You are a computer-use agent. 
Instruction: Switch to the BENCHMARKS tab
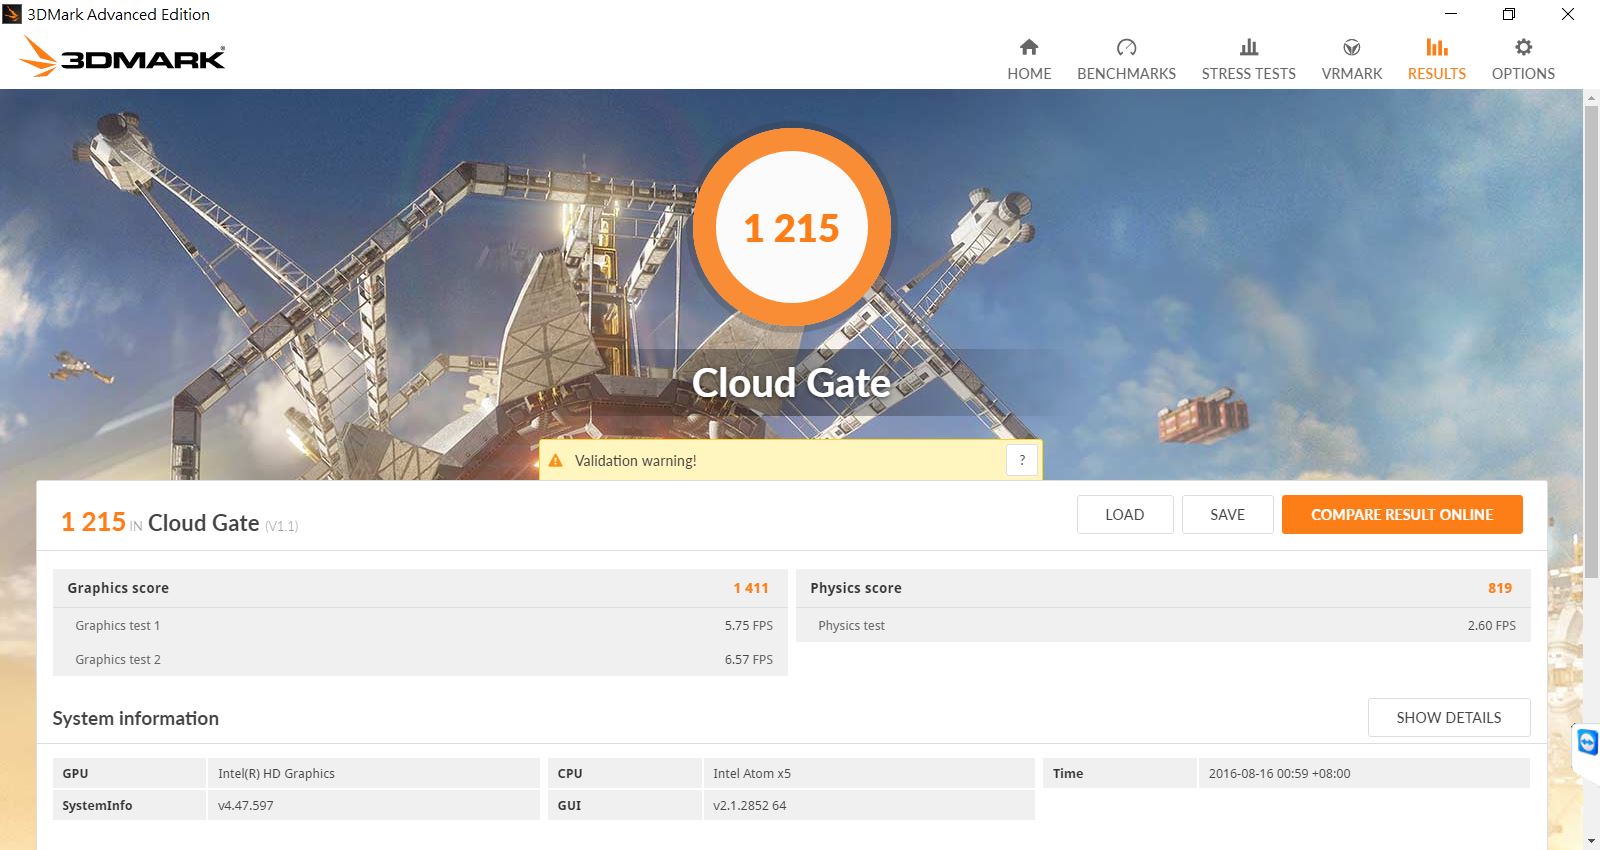[1126, 74]
